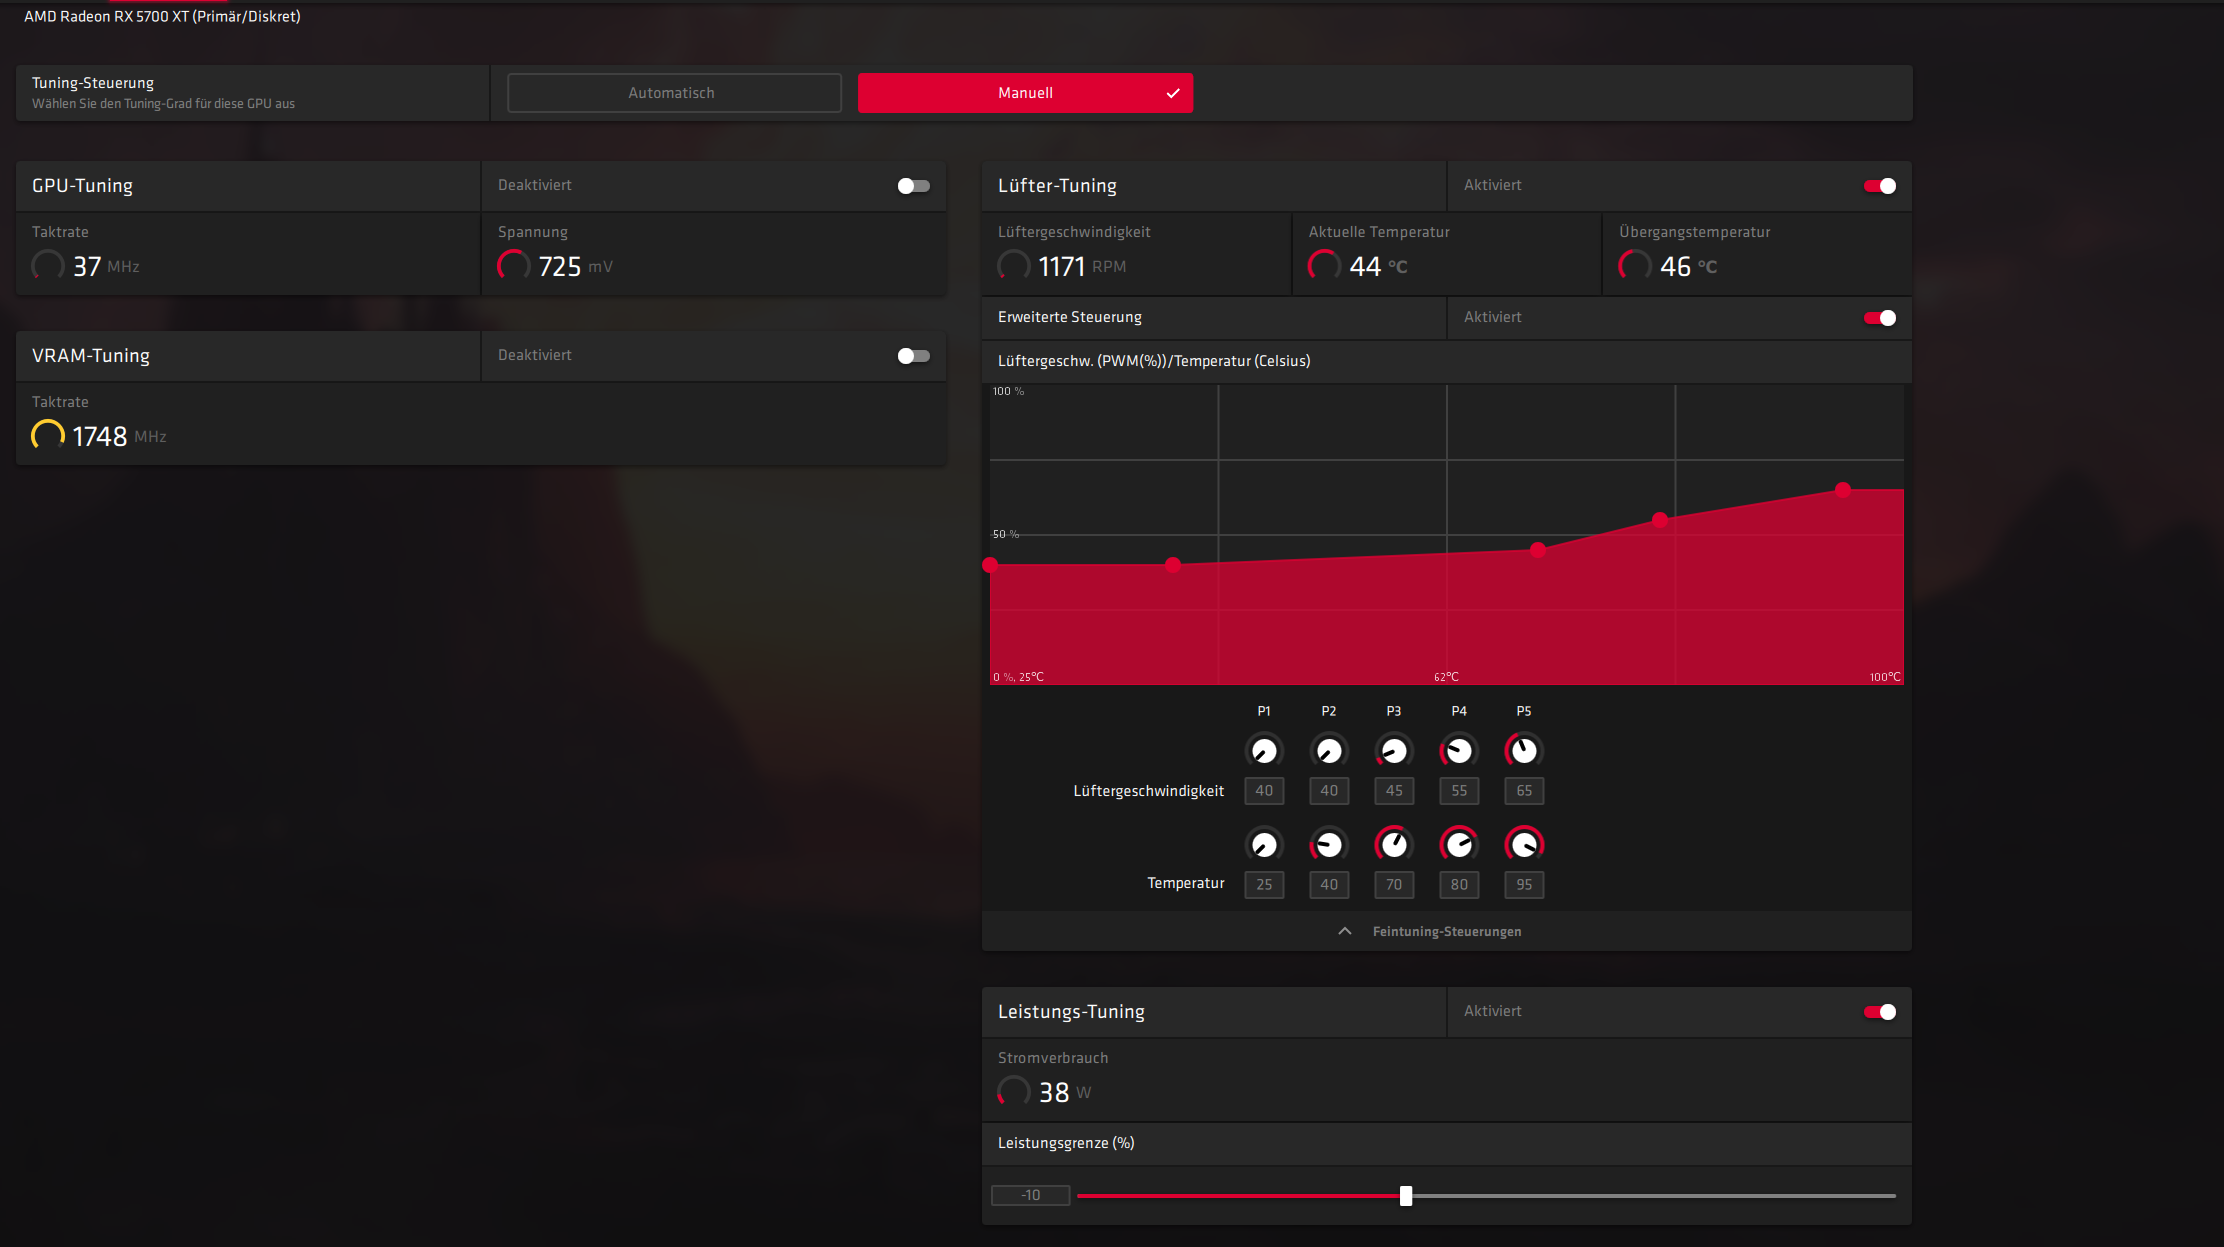Click the P4 temperature dial knob
Viewport: 2224px width, 1247px height.
pyautogui.click(x=1459, y=845)
